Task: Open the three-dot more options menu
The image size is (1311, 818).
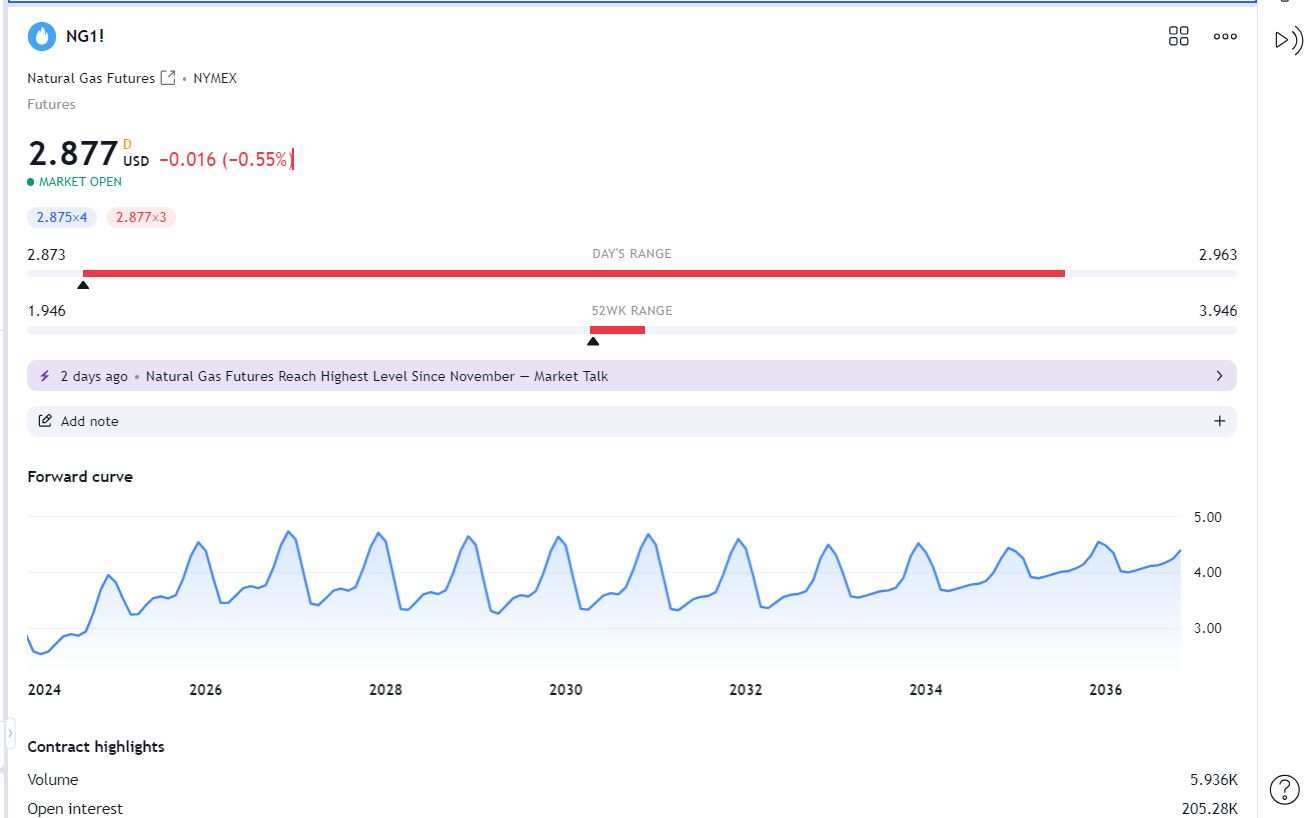Action: 1224,37
